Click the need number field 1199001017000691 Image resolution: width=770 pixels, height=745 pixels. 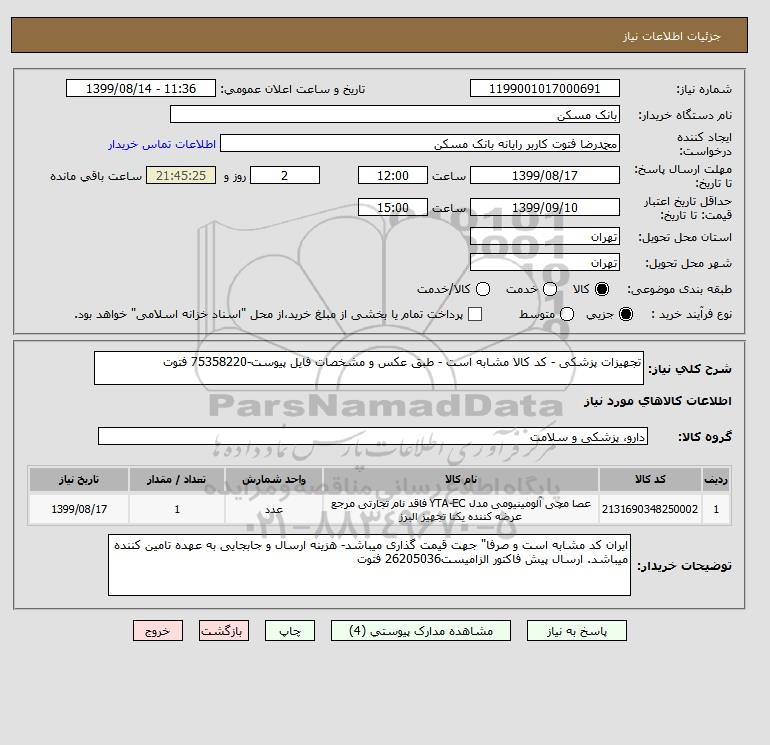545,88
